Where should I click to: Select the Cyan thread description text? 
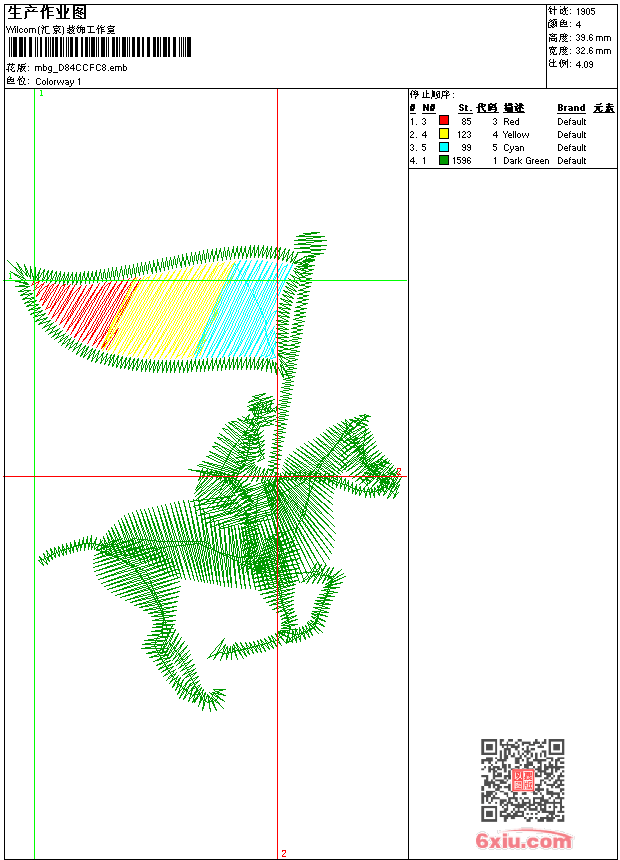[x=513, y=147]
